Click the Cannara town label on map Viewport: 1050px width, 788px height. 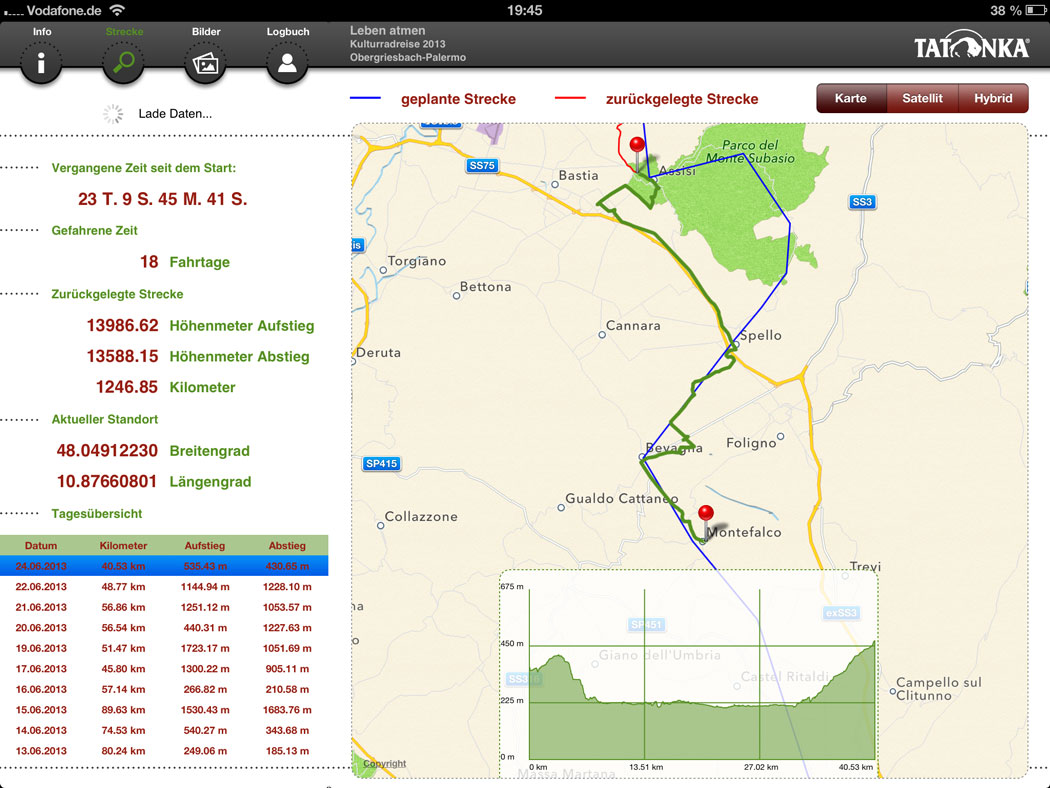[633, 325]
